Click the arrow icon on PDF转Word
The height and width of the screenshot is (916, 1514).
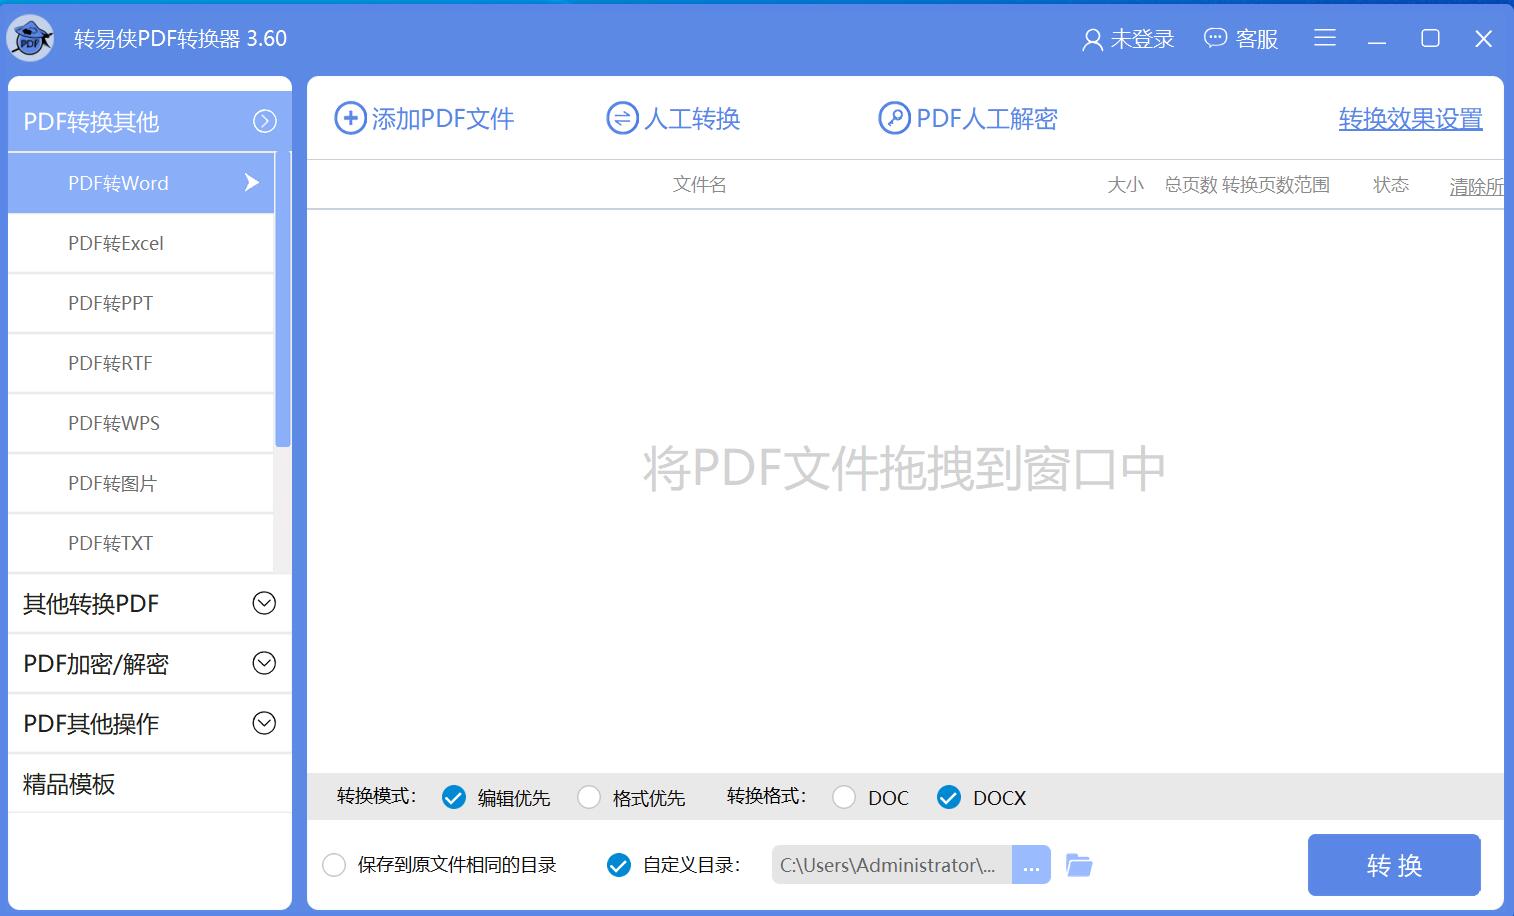[253, 183]
